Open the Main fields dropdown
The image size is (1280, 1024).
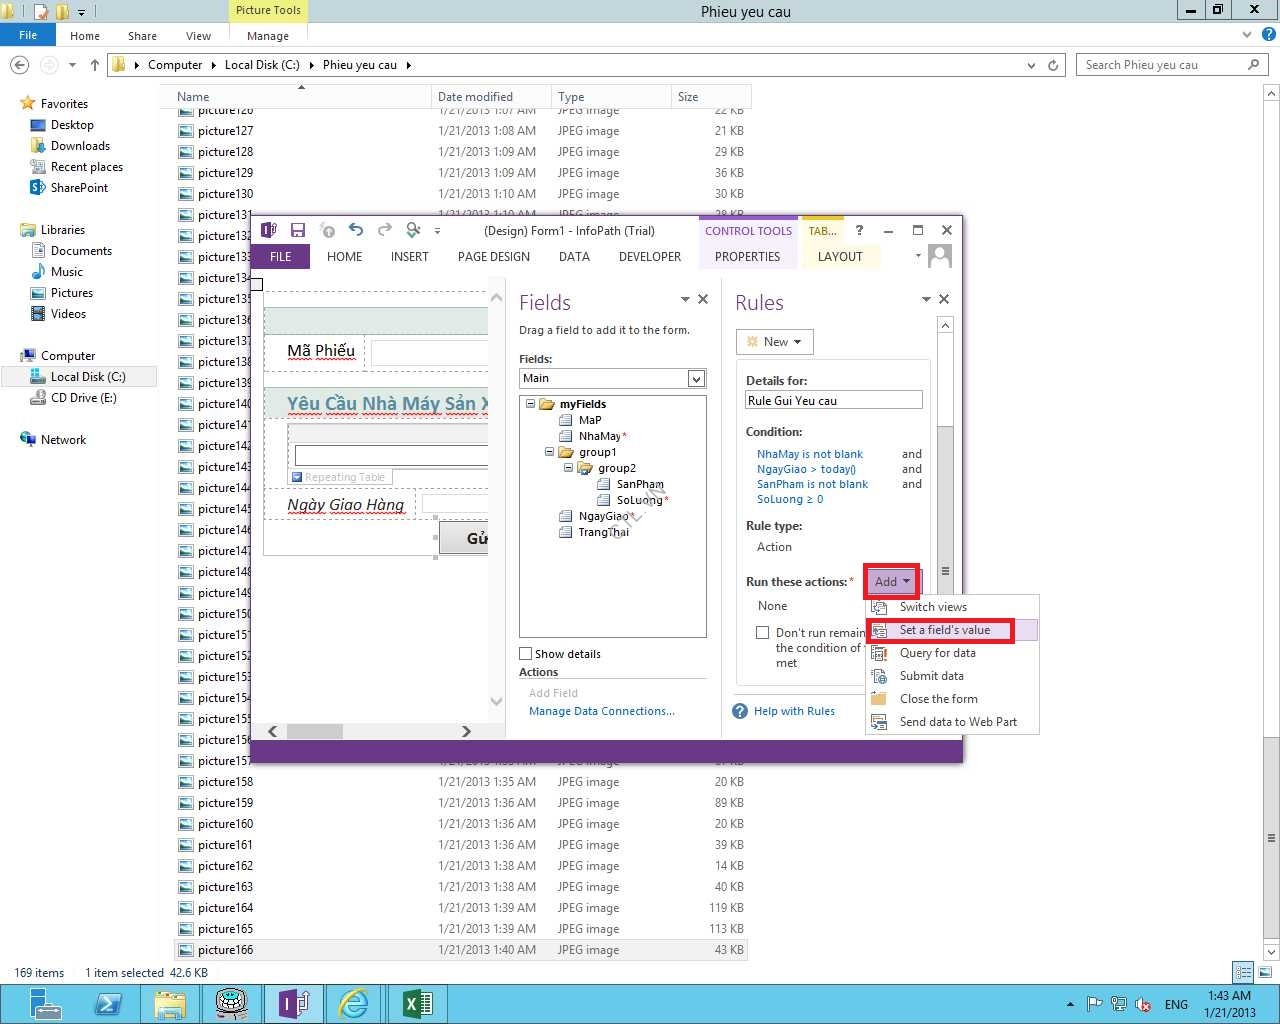(x=696, y=378)
